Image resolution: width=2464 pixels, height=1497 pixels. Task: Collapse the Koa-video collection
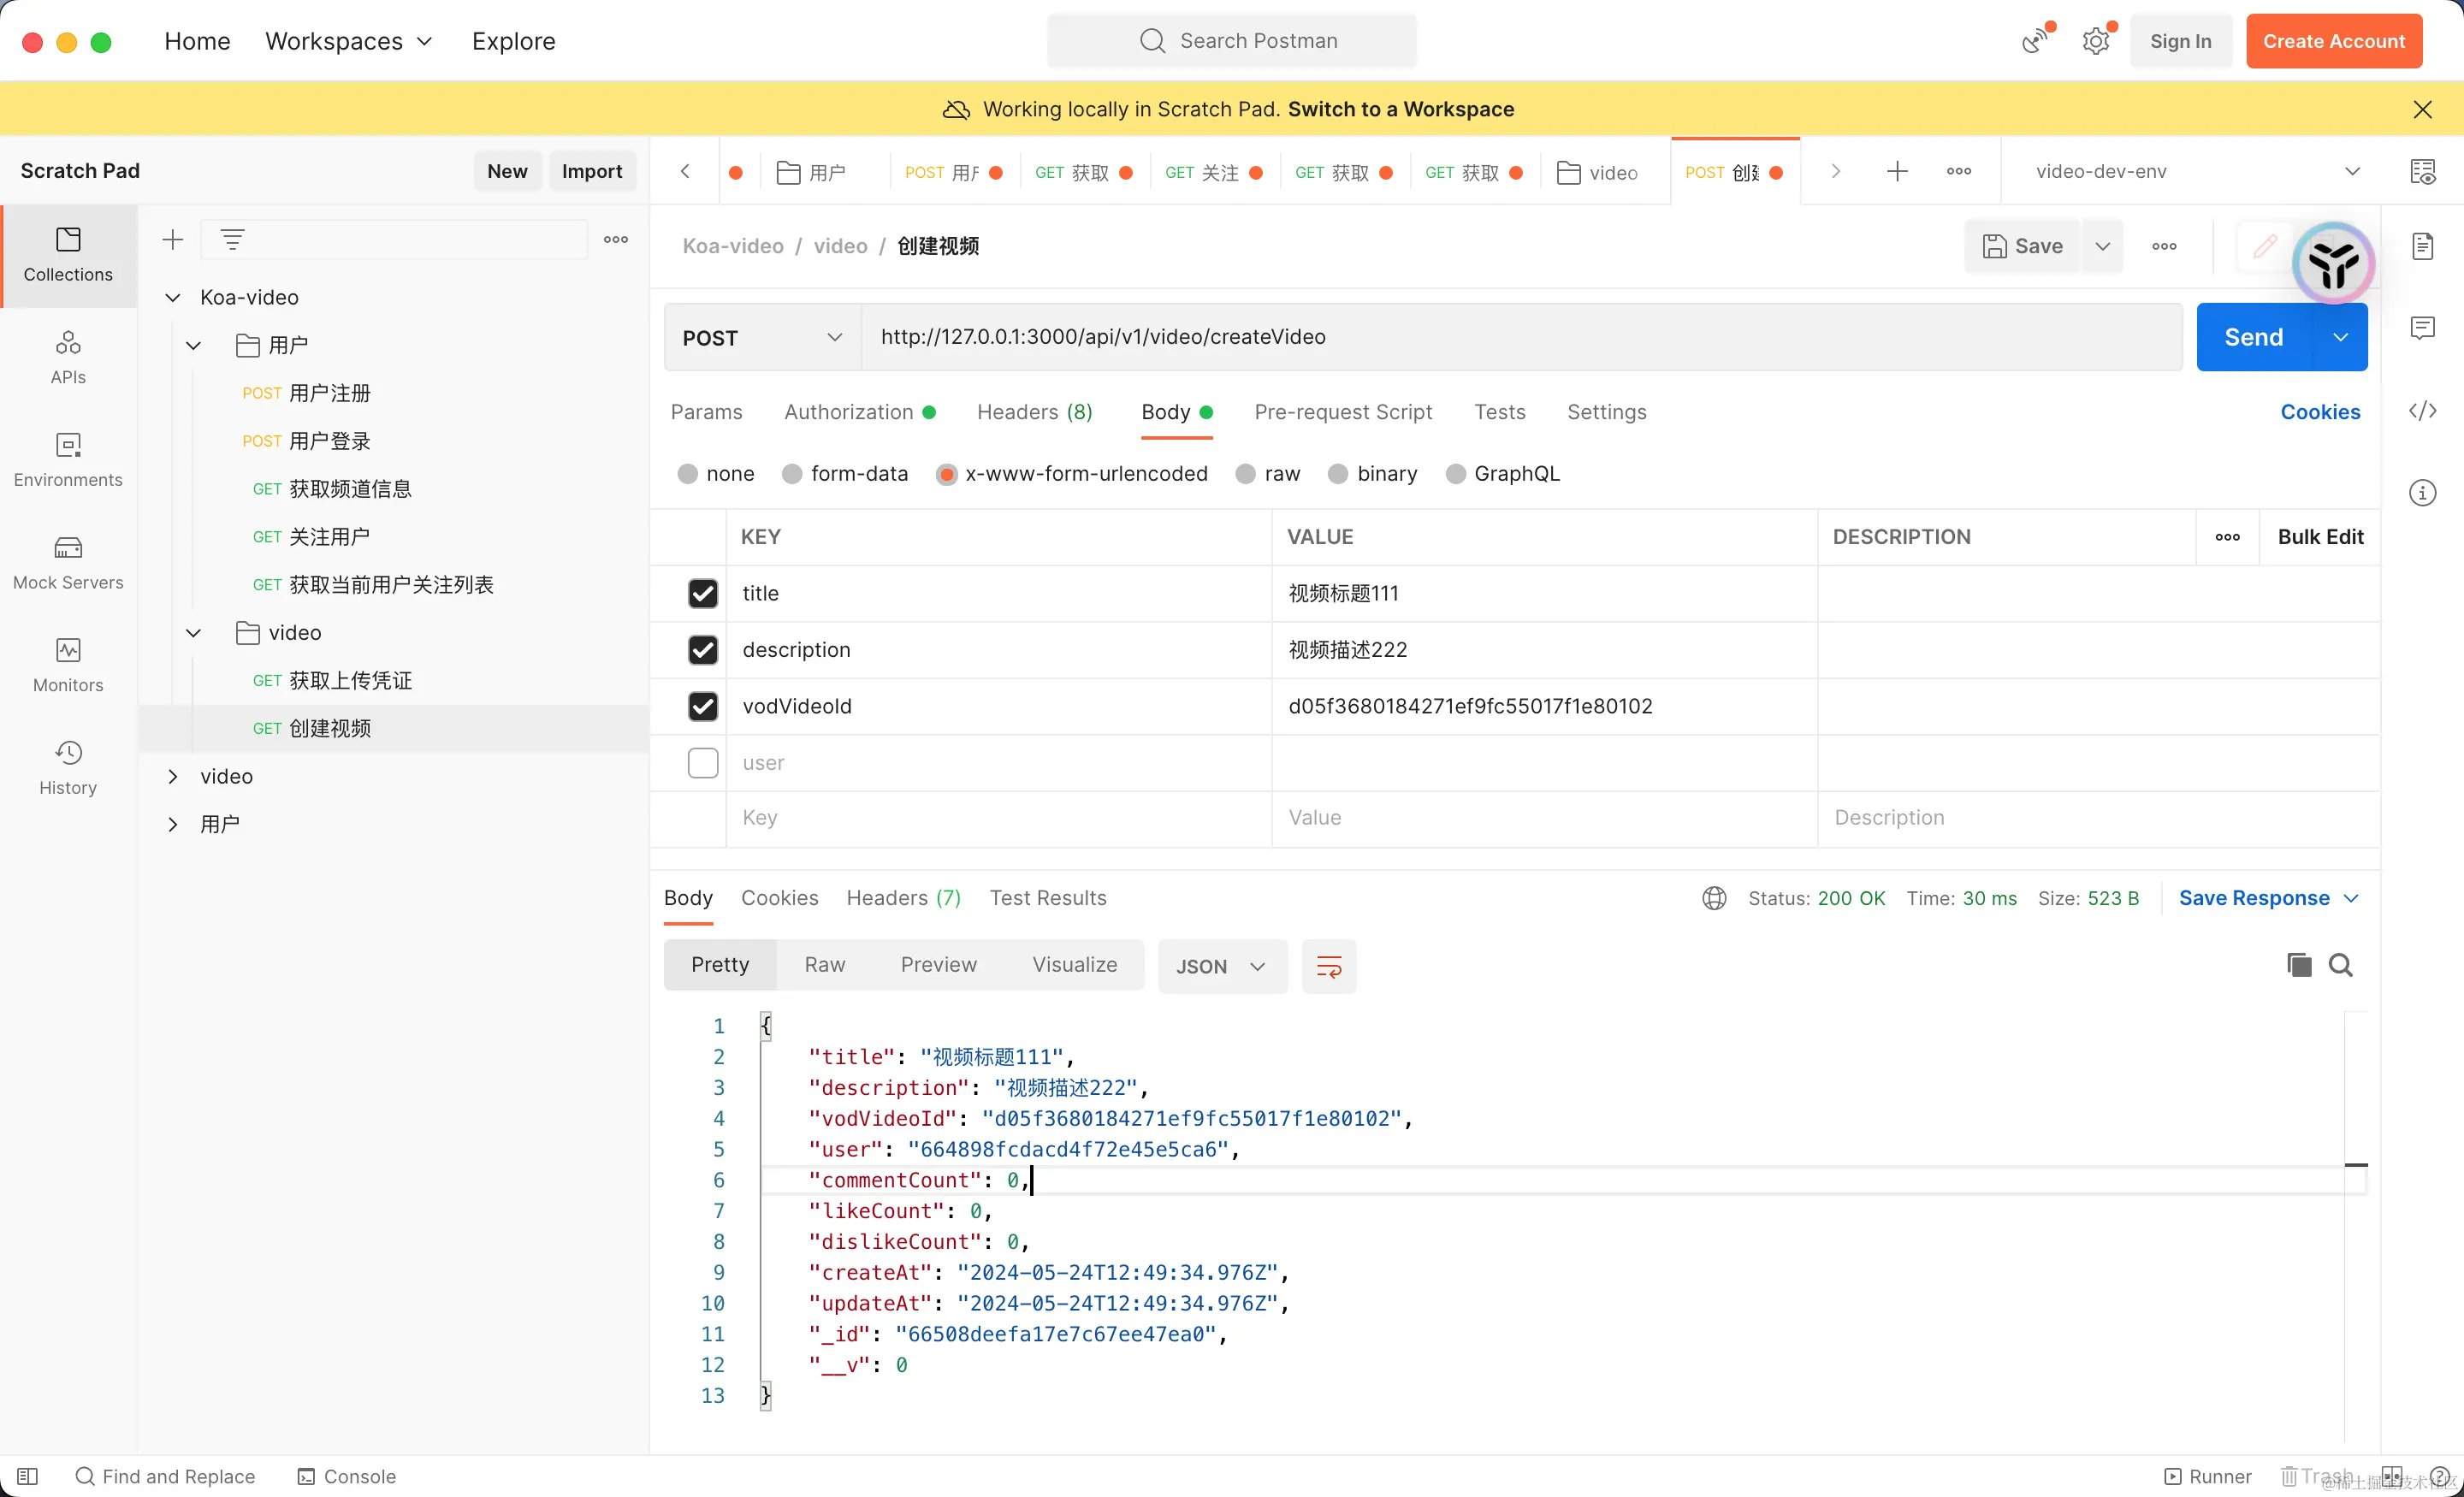[x=173, y=297]
